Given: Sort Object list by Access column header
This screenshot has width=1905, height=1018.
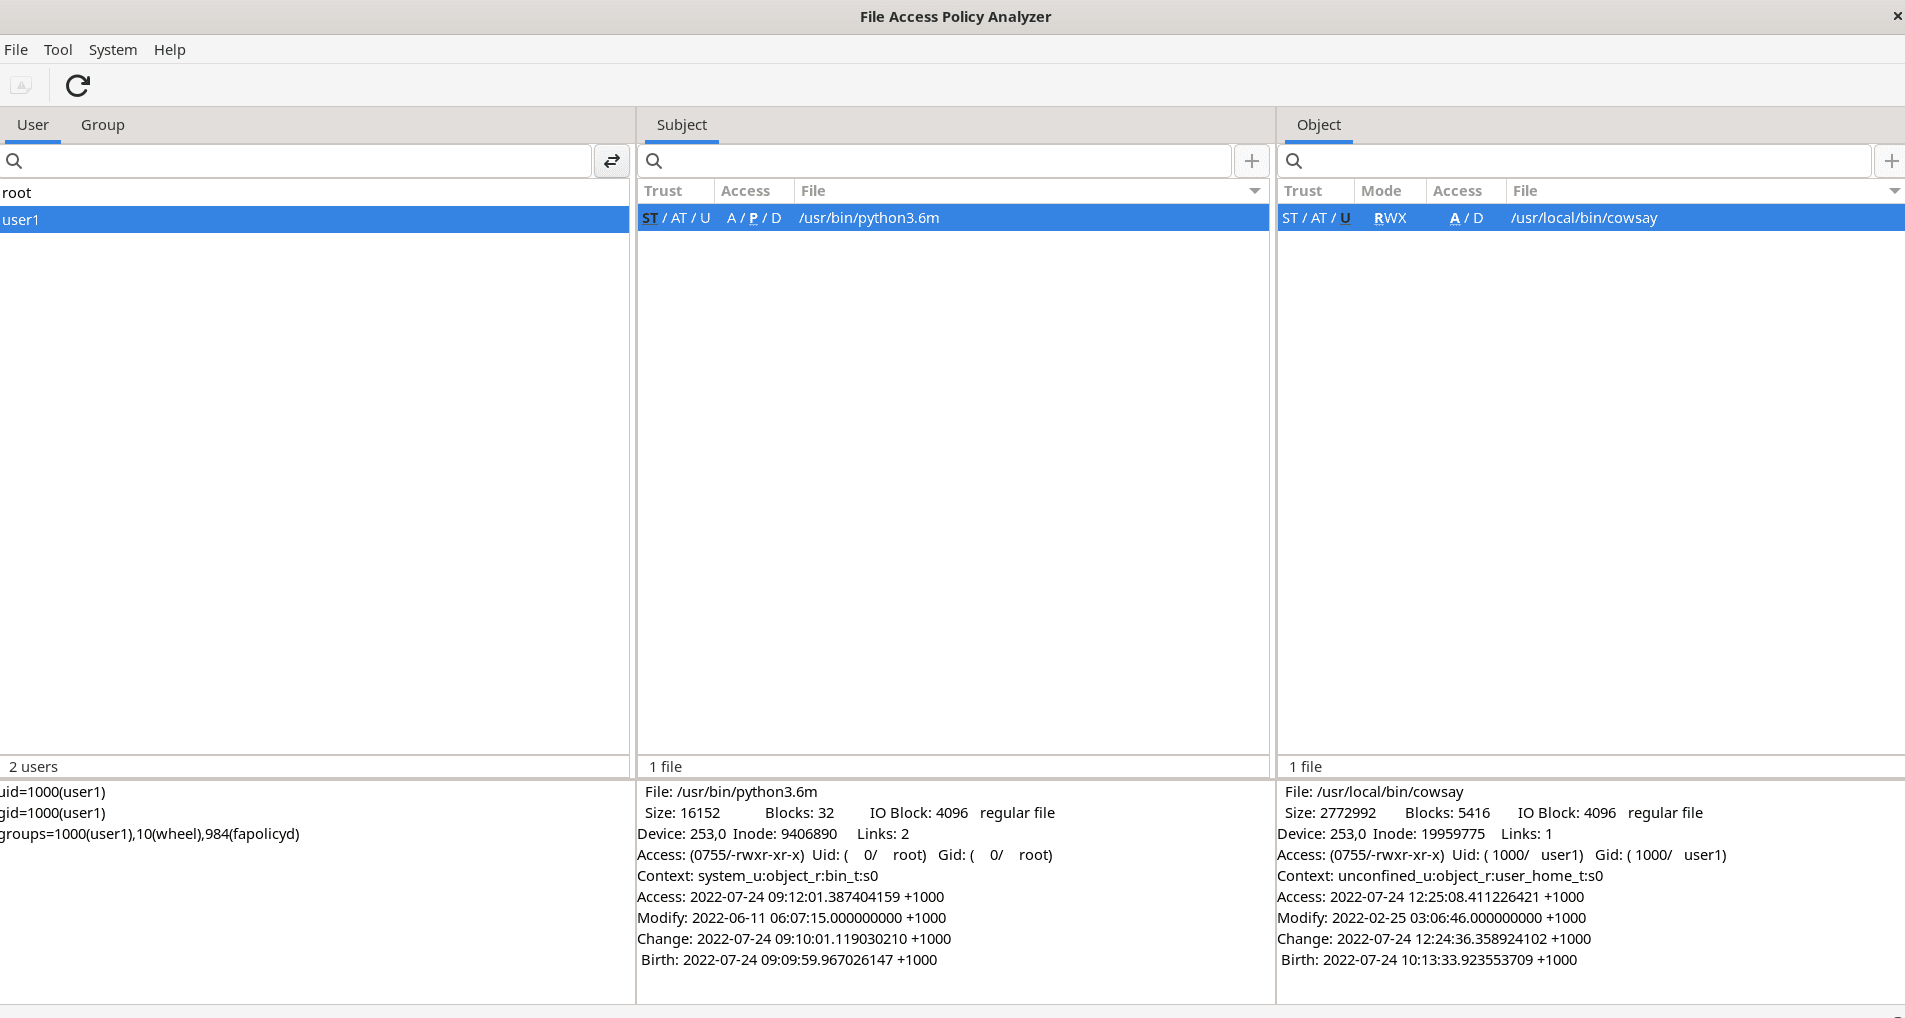Looking at the screenshot, I should 1466,191.
